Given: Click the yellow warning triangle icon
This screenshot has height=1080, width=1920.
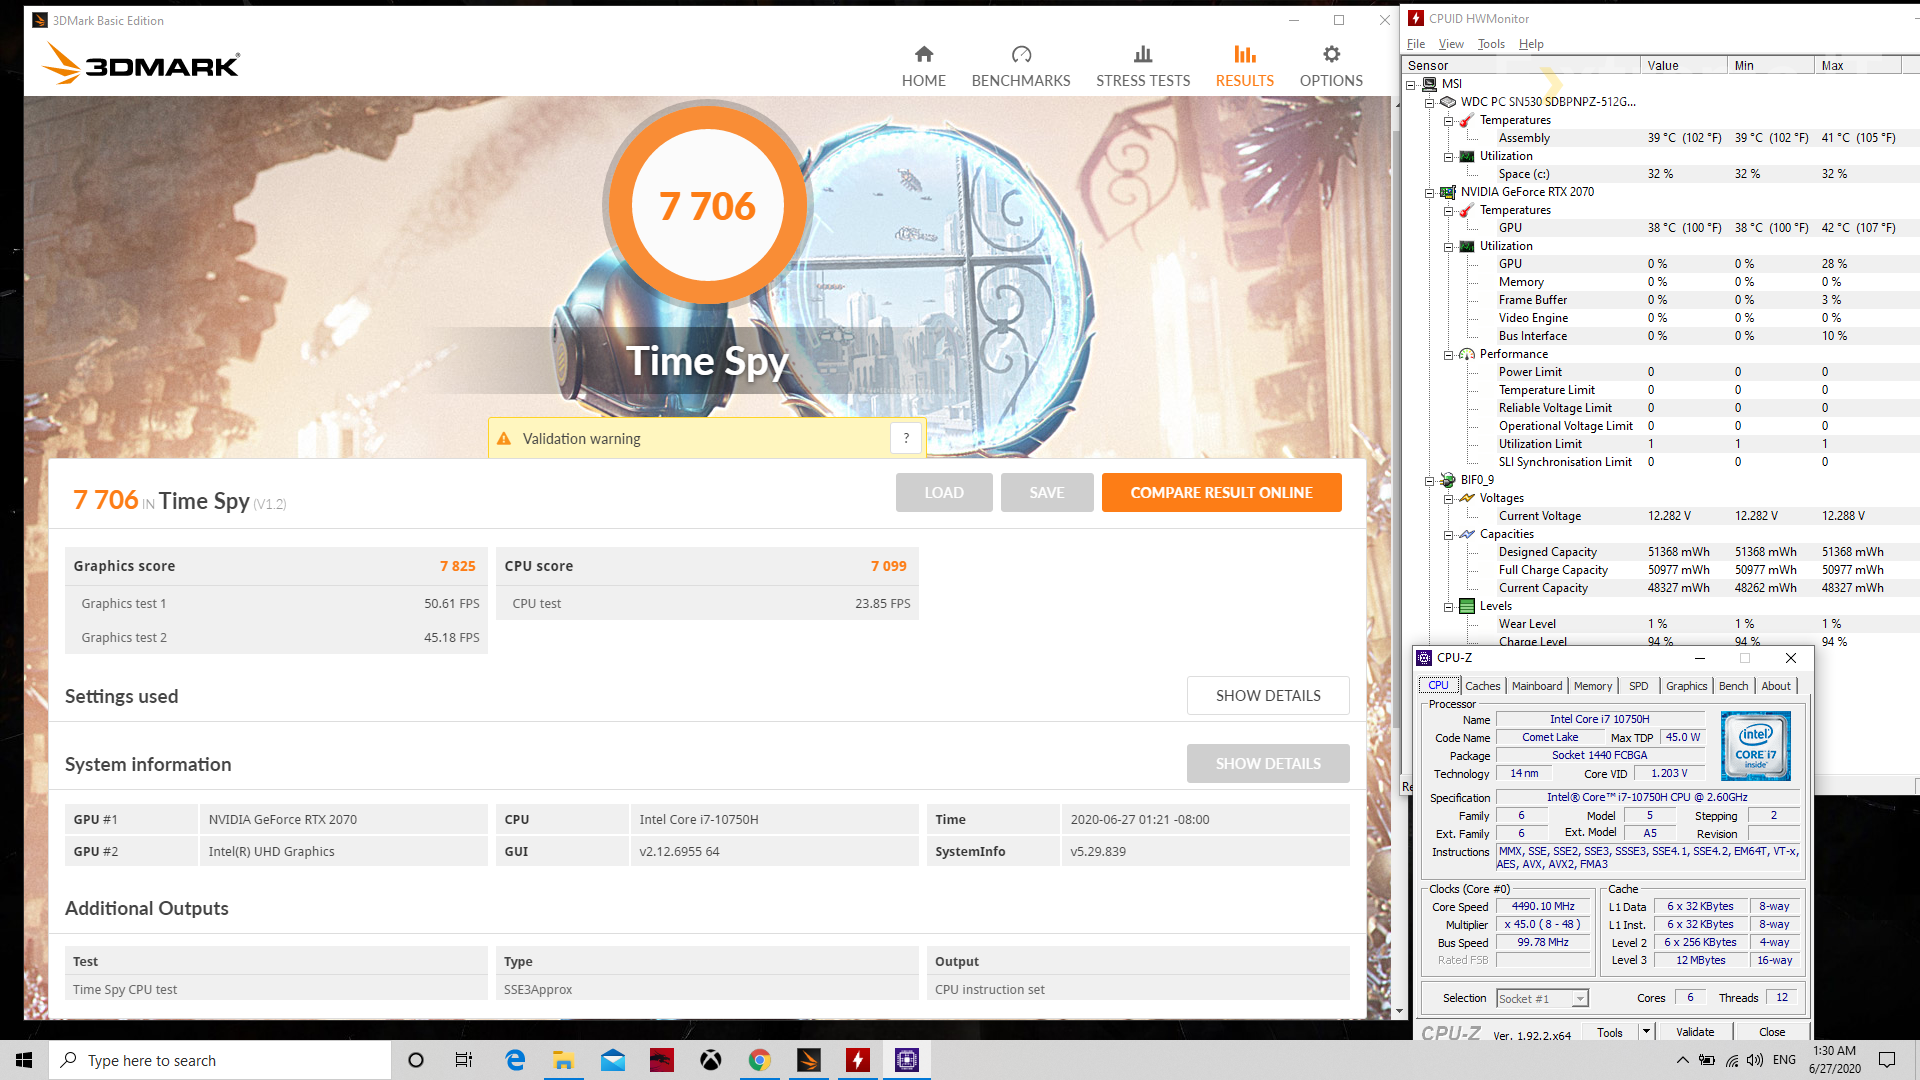Looking at the screenshot, I should tap(504, 439).
